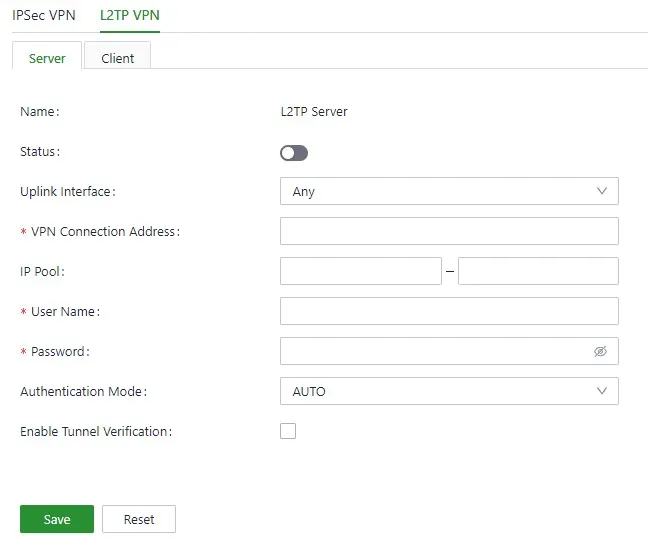Open the Uplink Interface dropdown

[x=449, y=191]
